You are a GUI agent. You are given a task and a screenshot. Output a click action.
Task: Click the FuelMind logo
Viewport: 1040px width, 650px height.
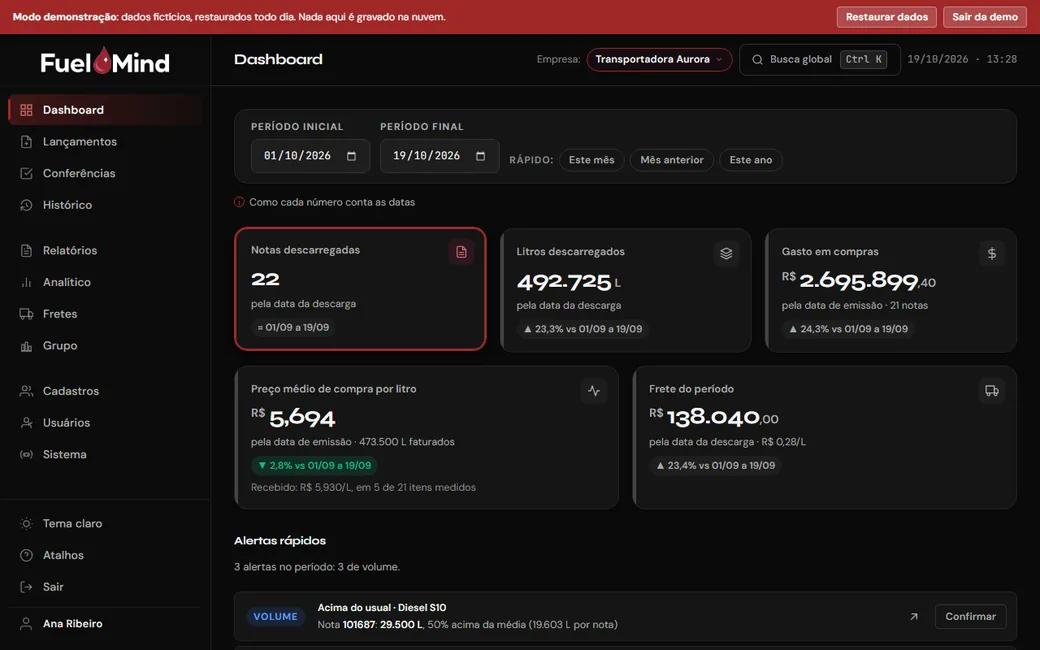point(105,61)
